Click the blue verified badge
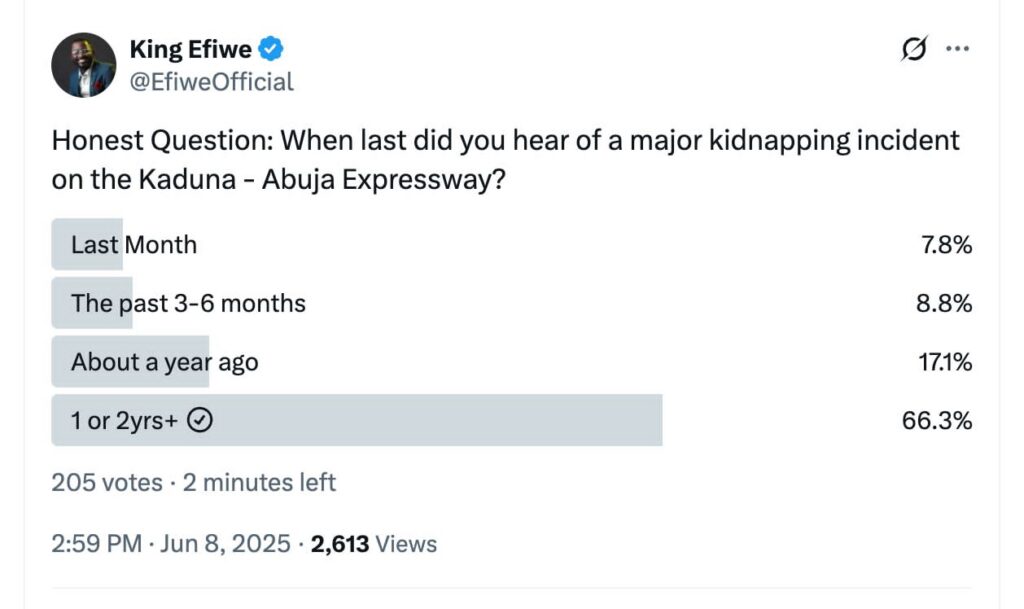This screenshot has width=1024, height=609. pyautogui.click(x=270, y=49)
